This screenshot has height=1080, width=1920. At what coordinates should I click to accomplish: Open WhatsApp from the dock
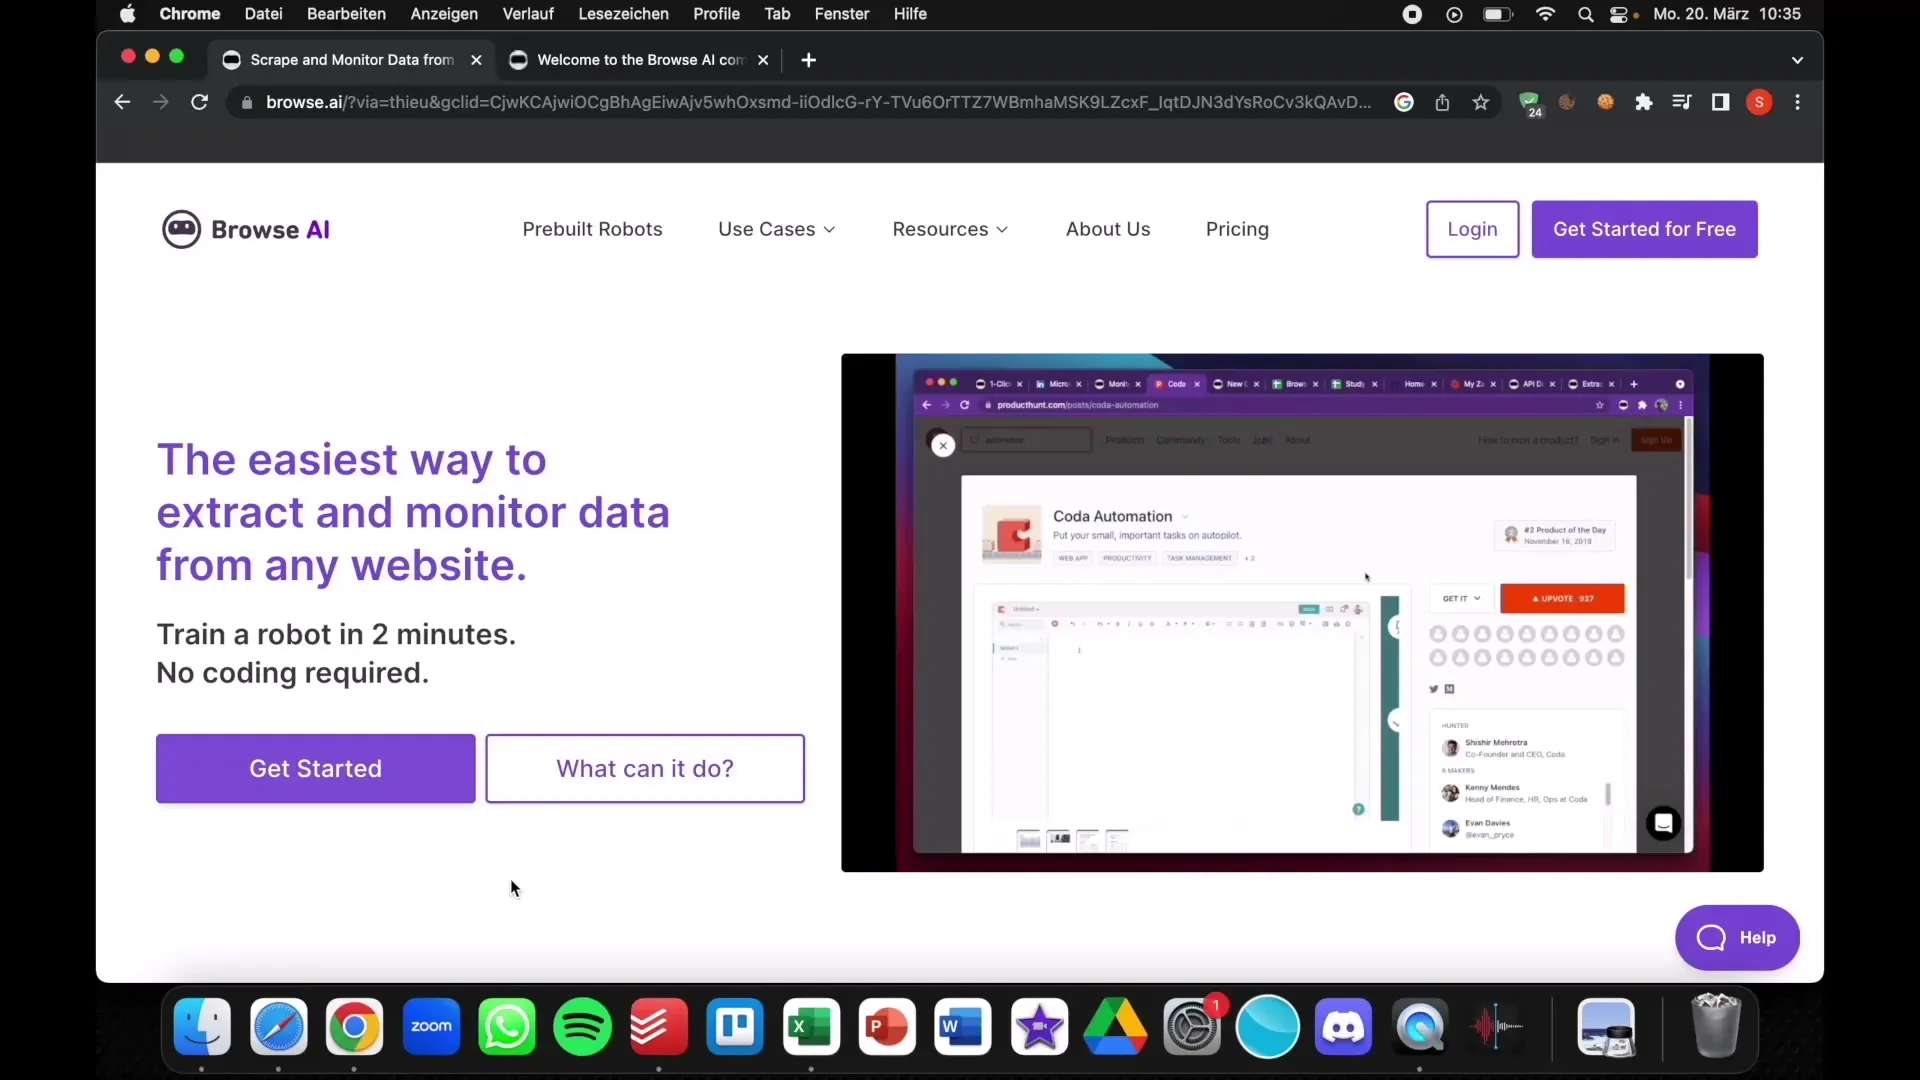tap(506, 1026)
